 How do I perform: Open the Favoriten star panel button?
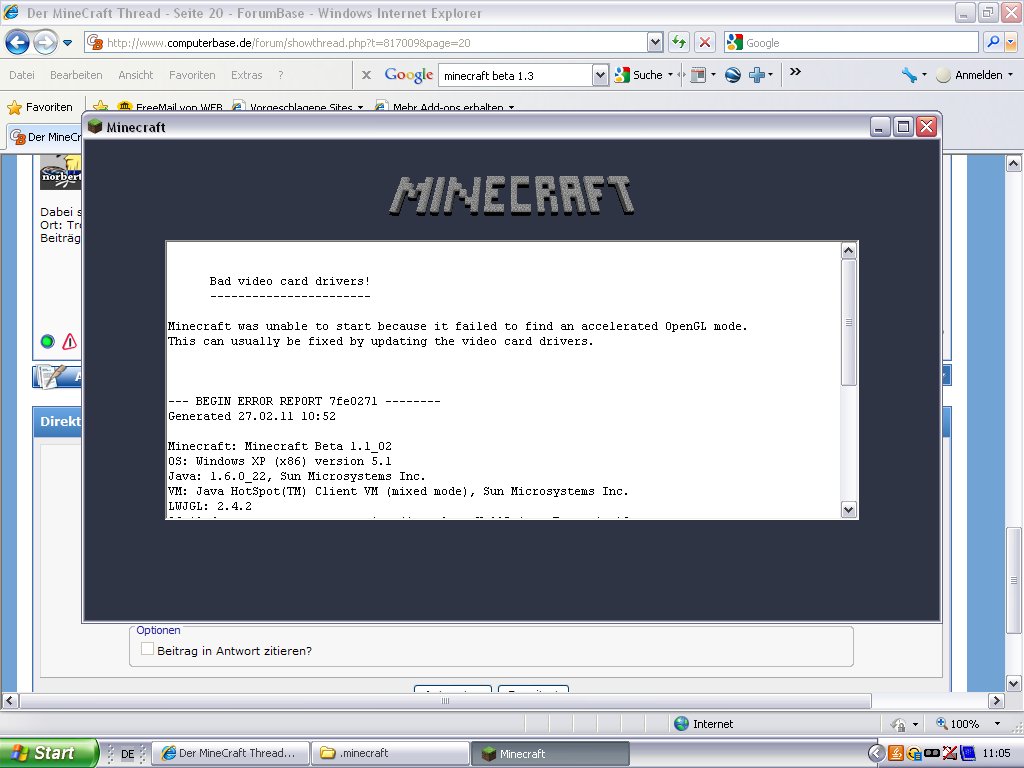click(x=40, y=107)
